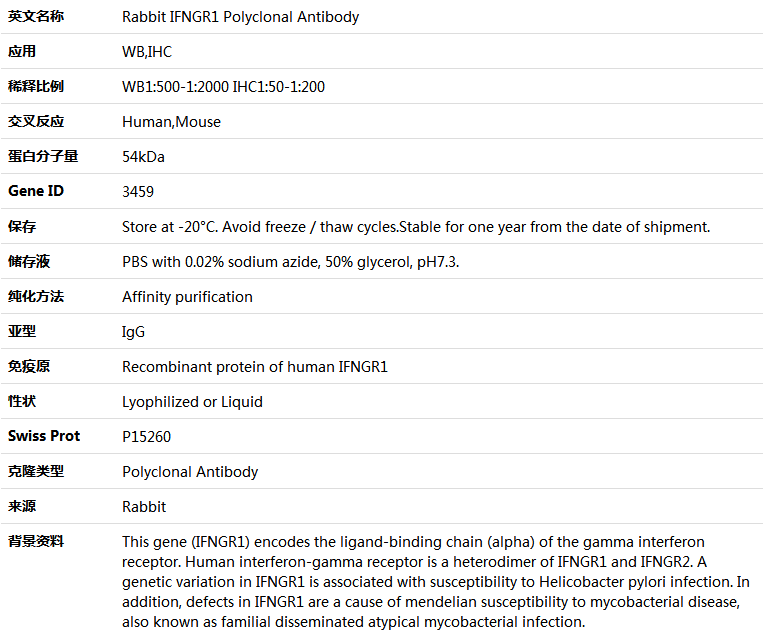Click the Rabbit IFNGR1 Polyclonal Antibody name

pos(240,17)
